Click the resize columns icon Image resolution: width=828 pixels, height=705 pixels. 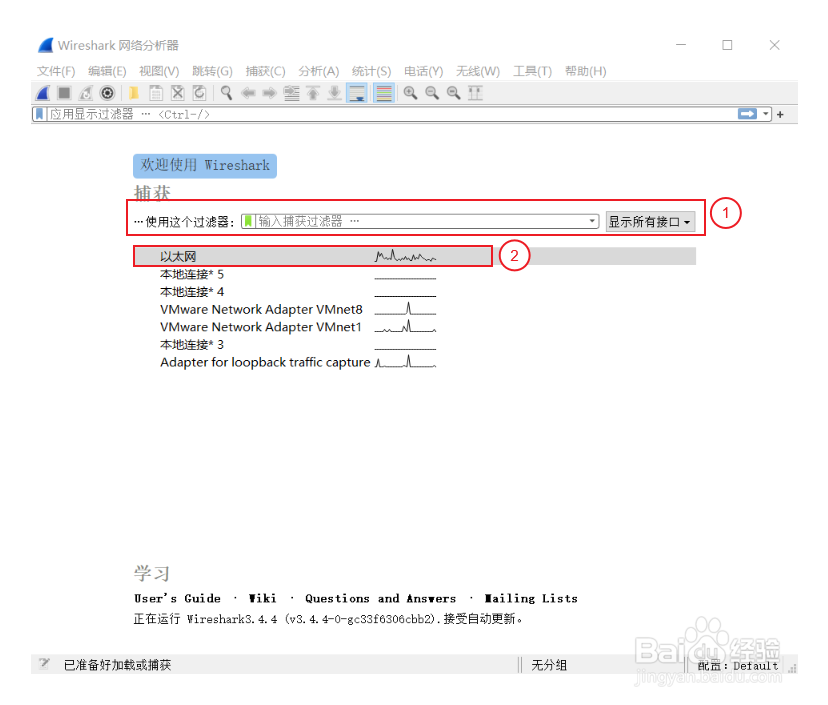(475, 93)
